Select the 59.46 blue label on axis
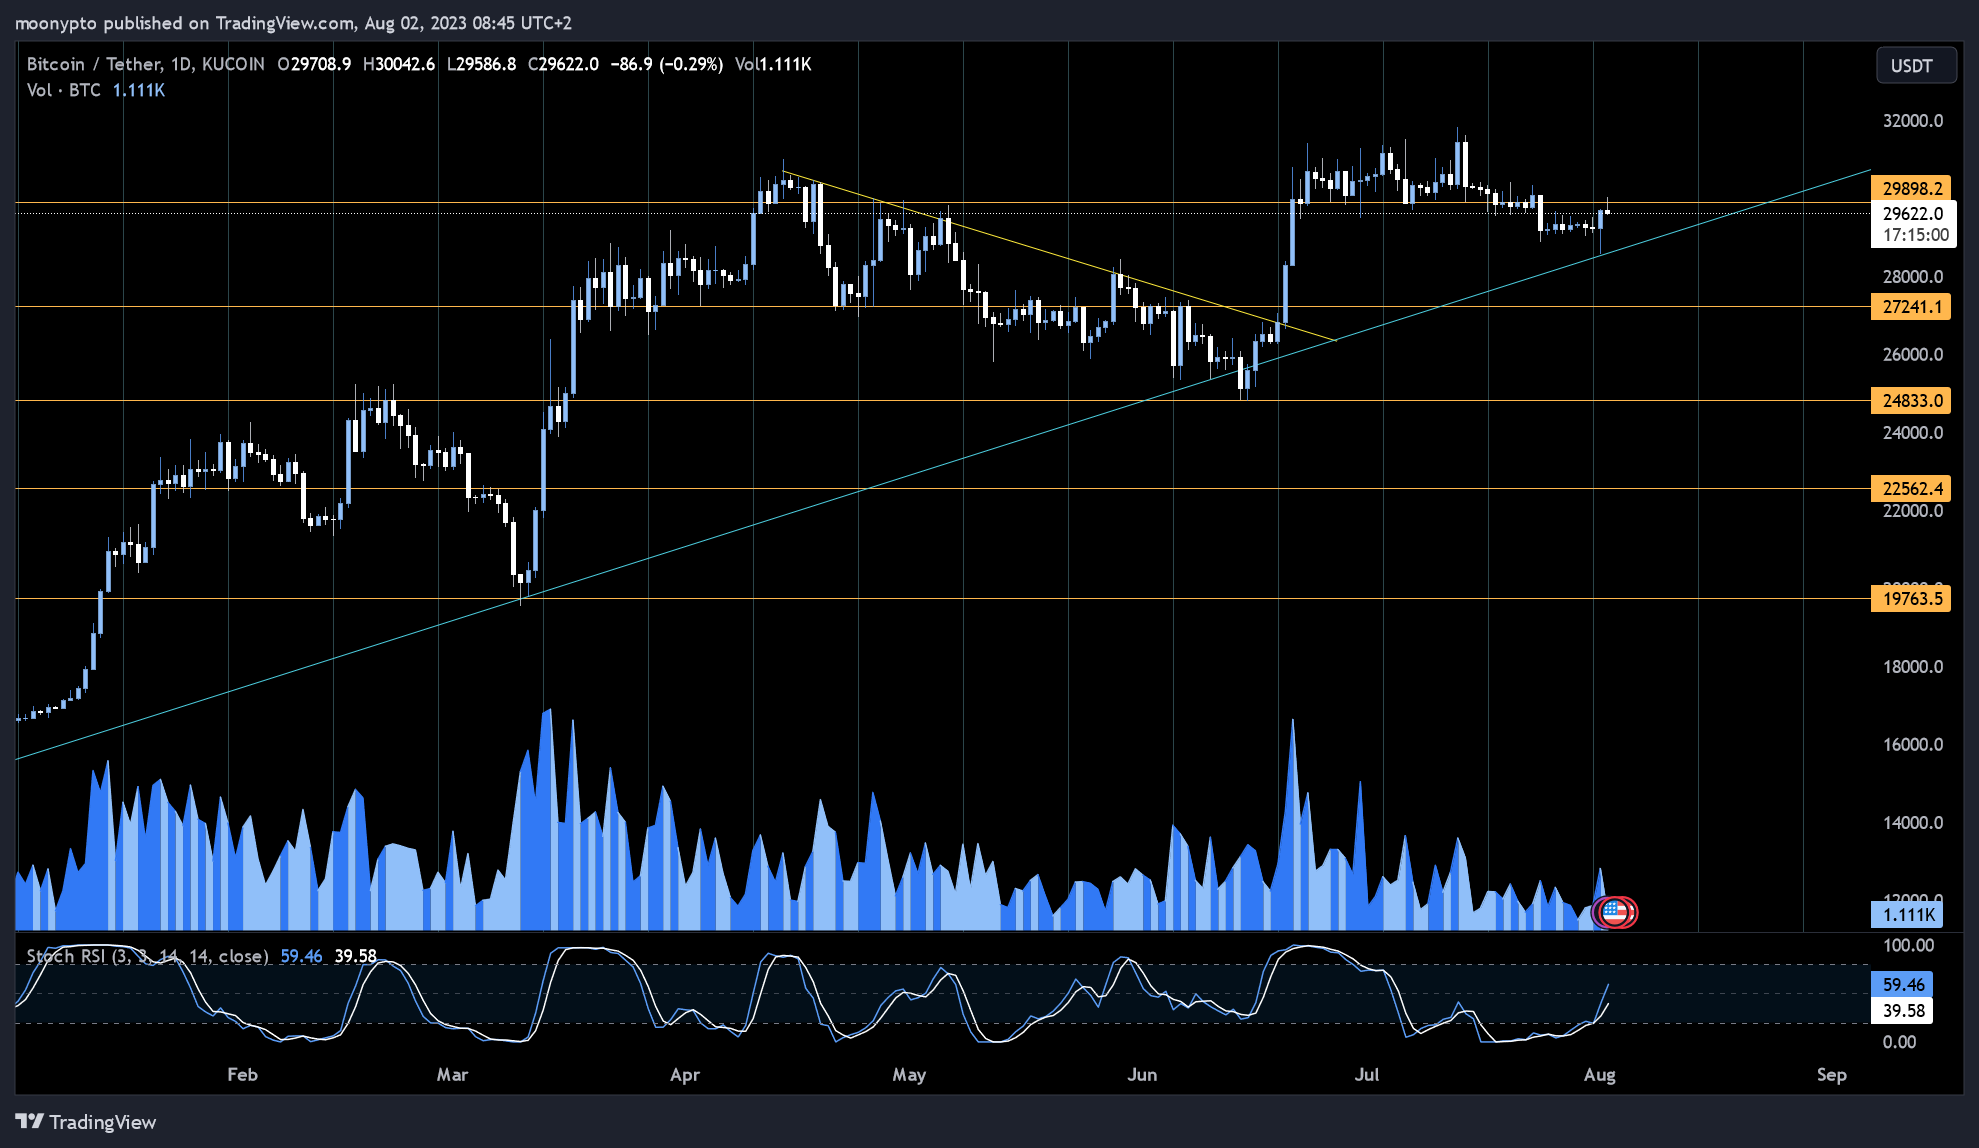 [x=1902, y=985]
